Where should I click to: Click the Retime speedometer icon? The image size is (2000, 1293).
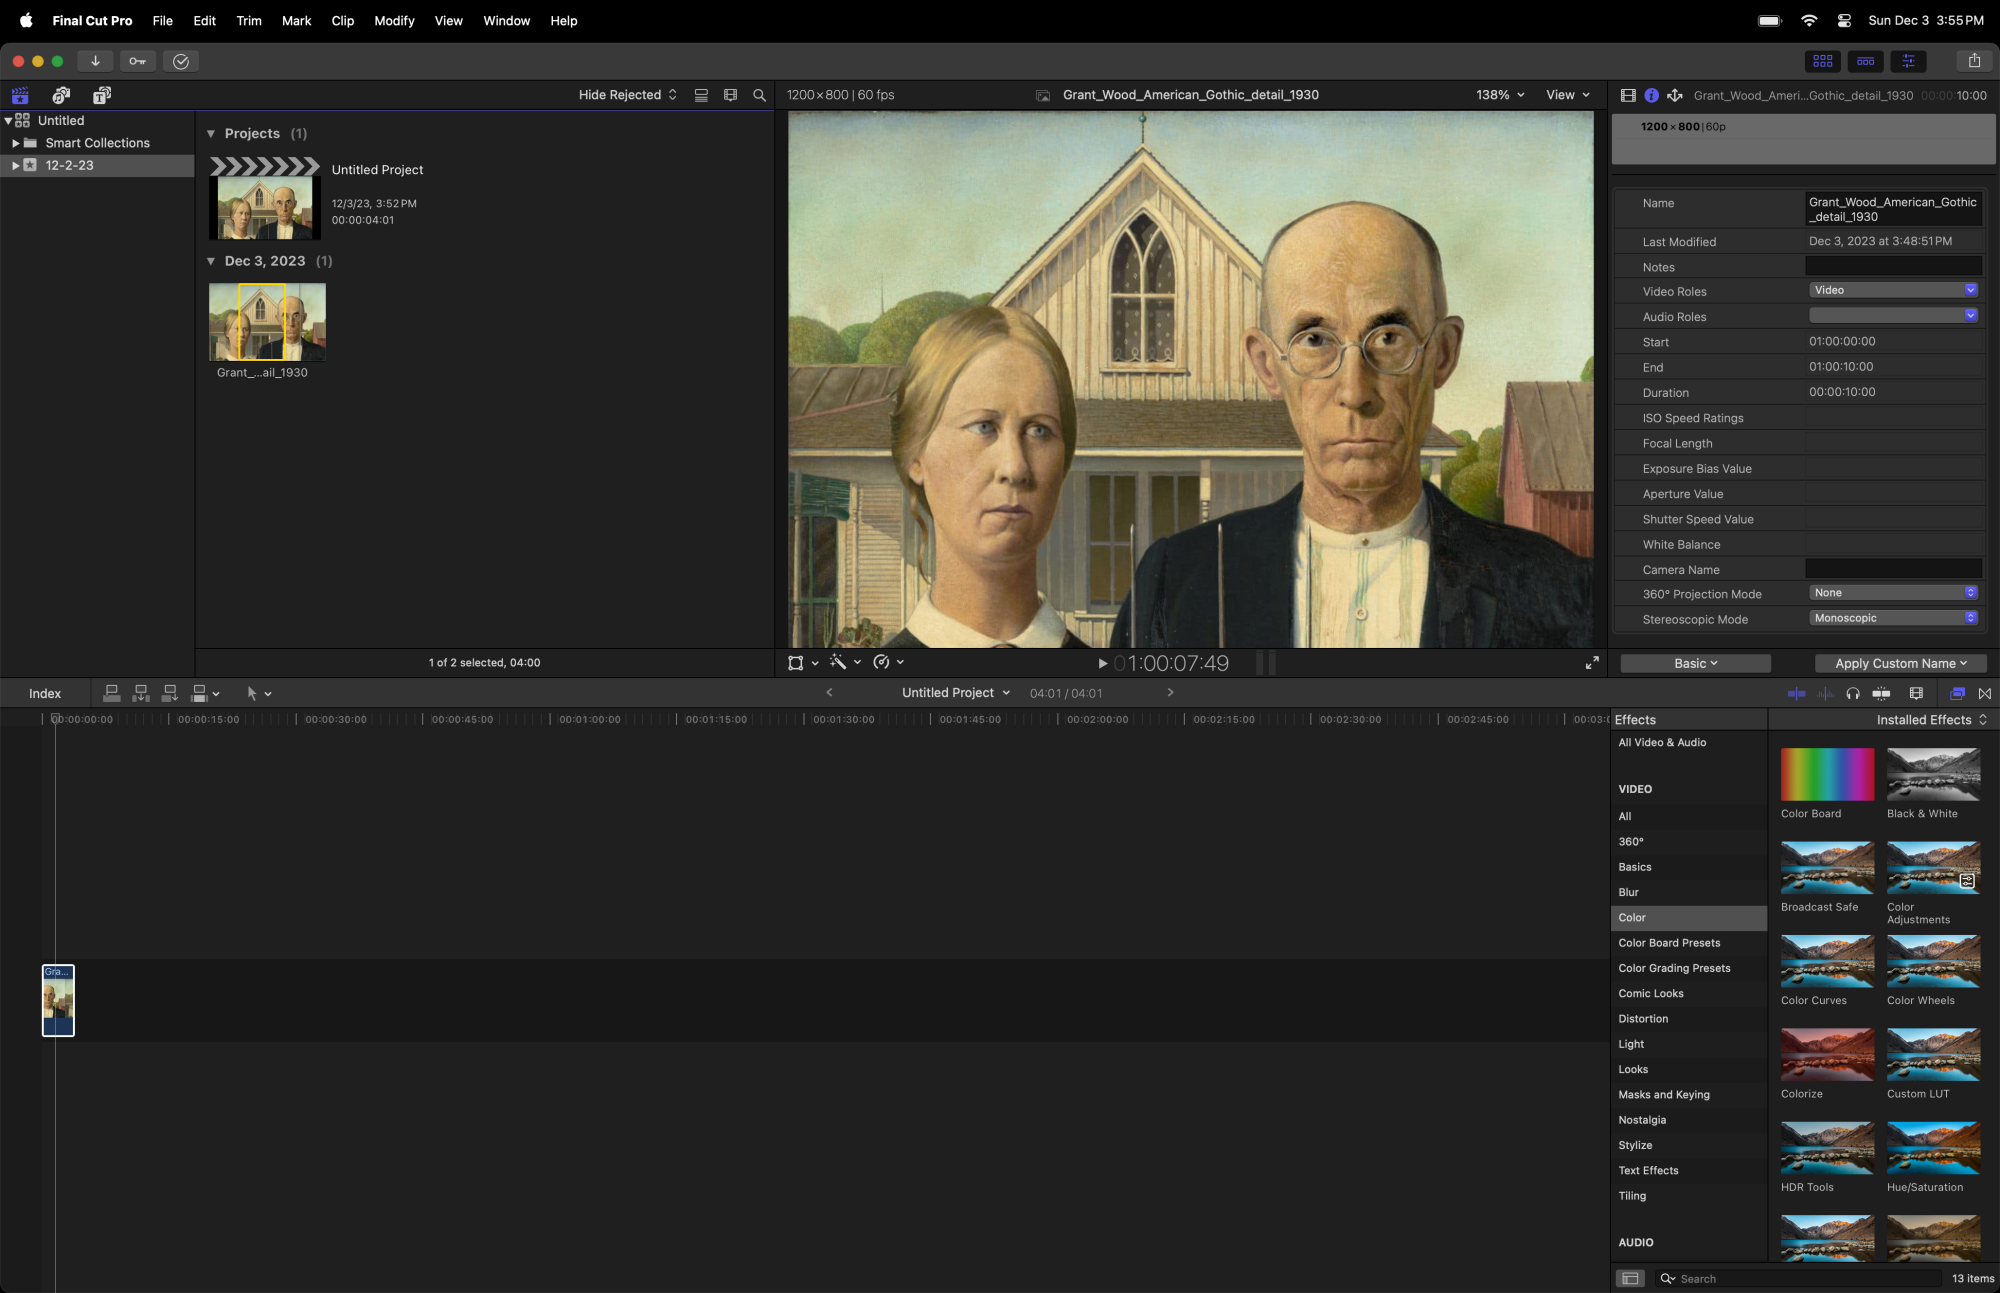coord(881,662)
